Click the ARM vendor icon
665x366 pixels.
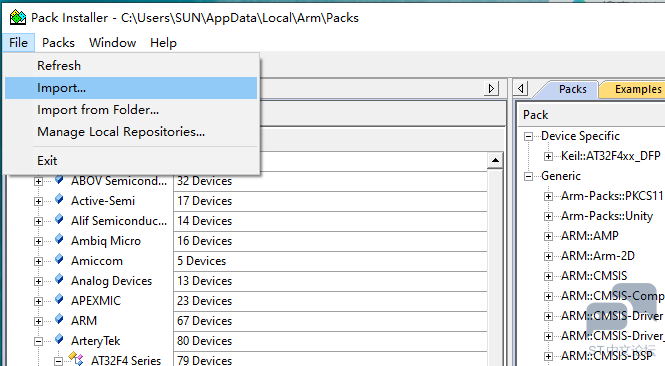coord(59,319)
